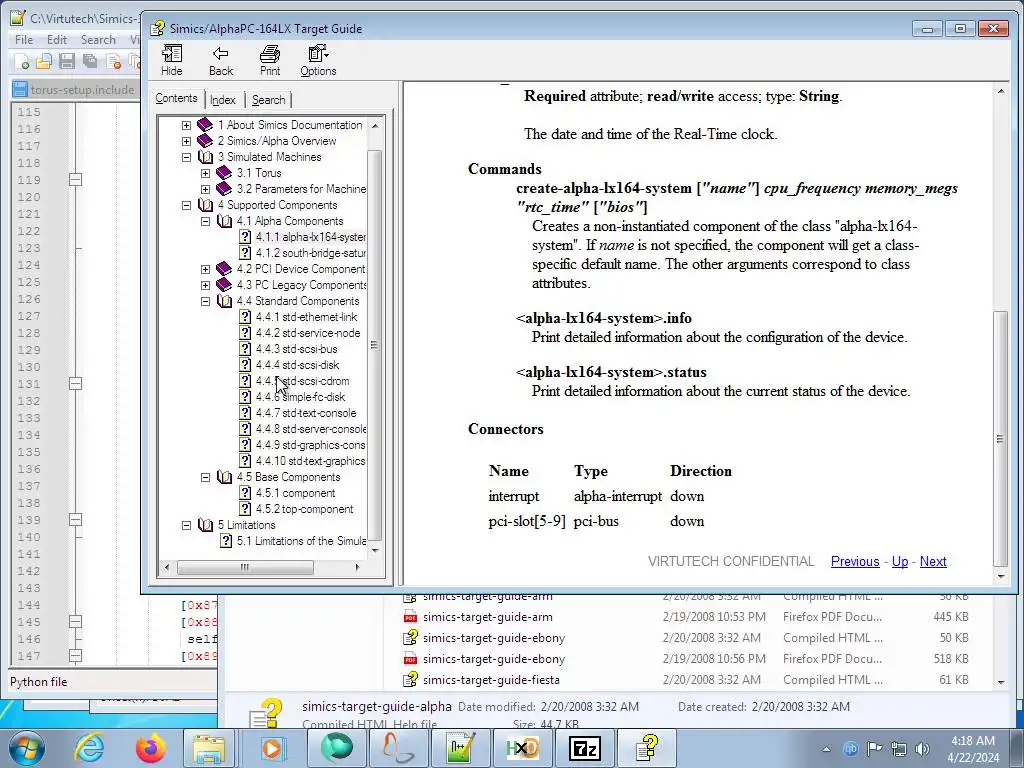The image size is (1024, 768).
Task: Expand 3.2 Parameters for Machine node
Action: (x=205, y=189)
